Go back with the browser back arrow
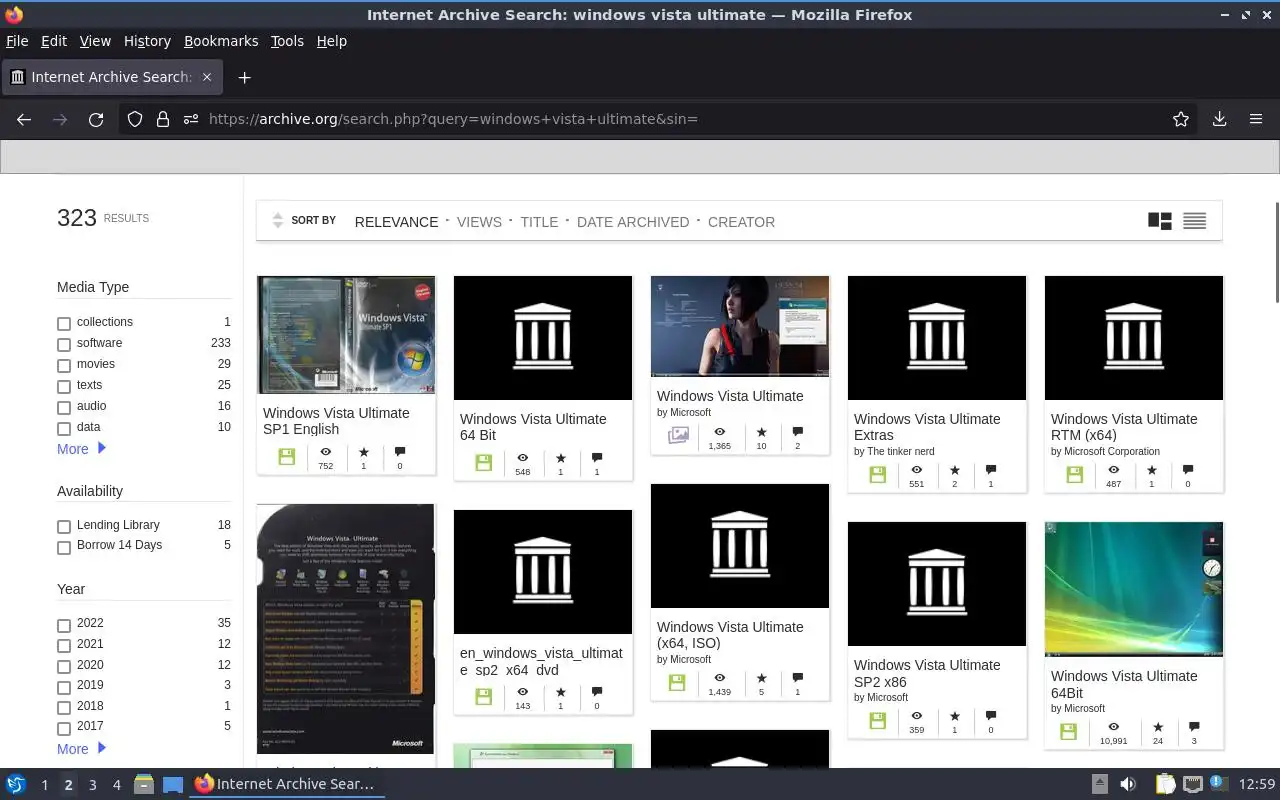 pyautogui.click(x=24, y=119)
